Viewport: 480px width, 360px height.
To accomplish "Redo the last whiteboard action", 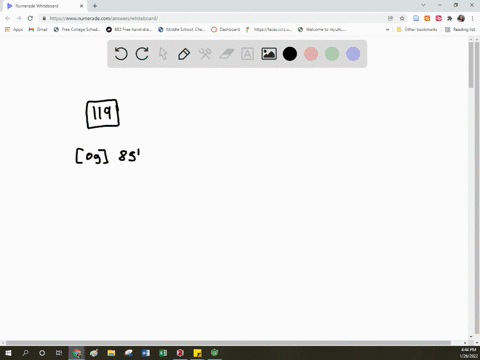I will click(x=142, y=54).
